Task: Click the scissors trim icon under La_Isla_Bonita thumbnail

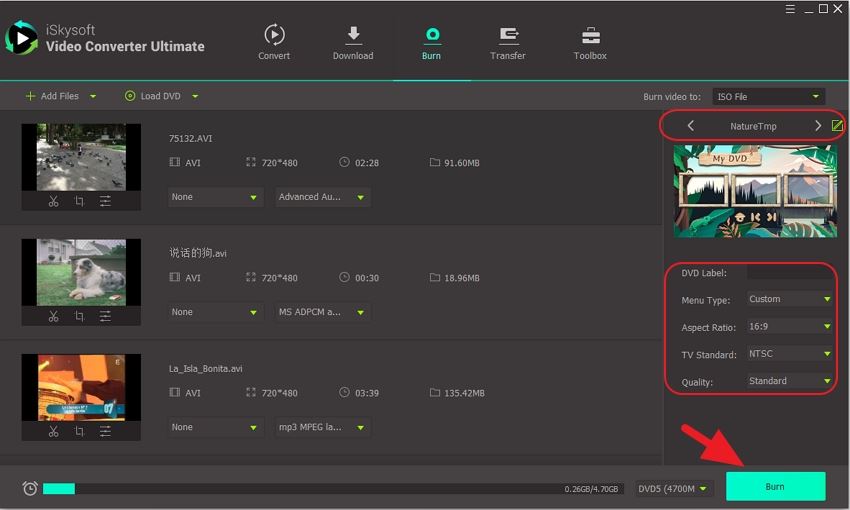Action: [54, 431]
